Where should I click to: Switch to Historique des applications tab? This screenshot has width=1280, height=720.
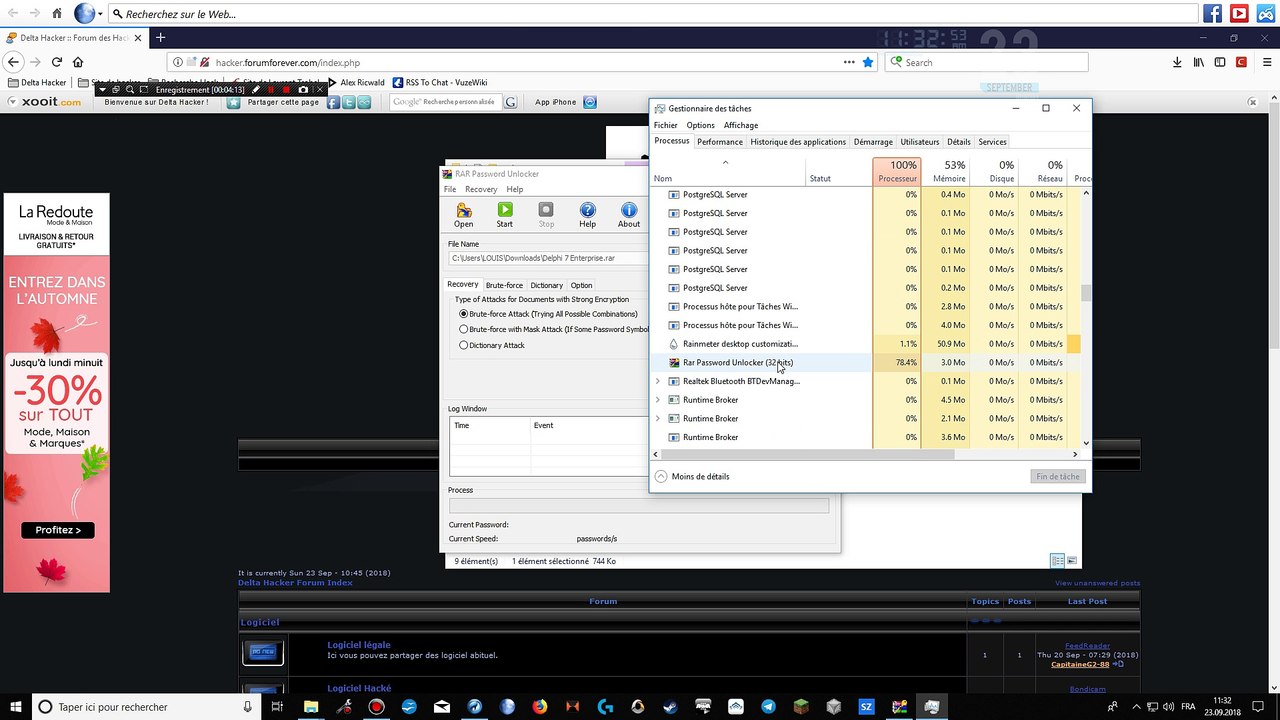pyautogui.click(x=798, y=142)
